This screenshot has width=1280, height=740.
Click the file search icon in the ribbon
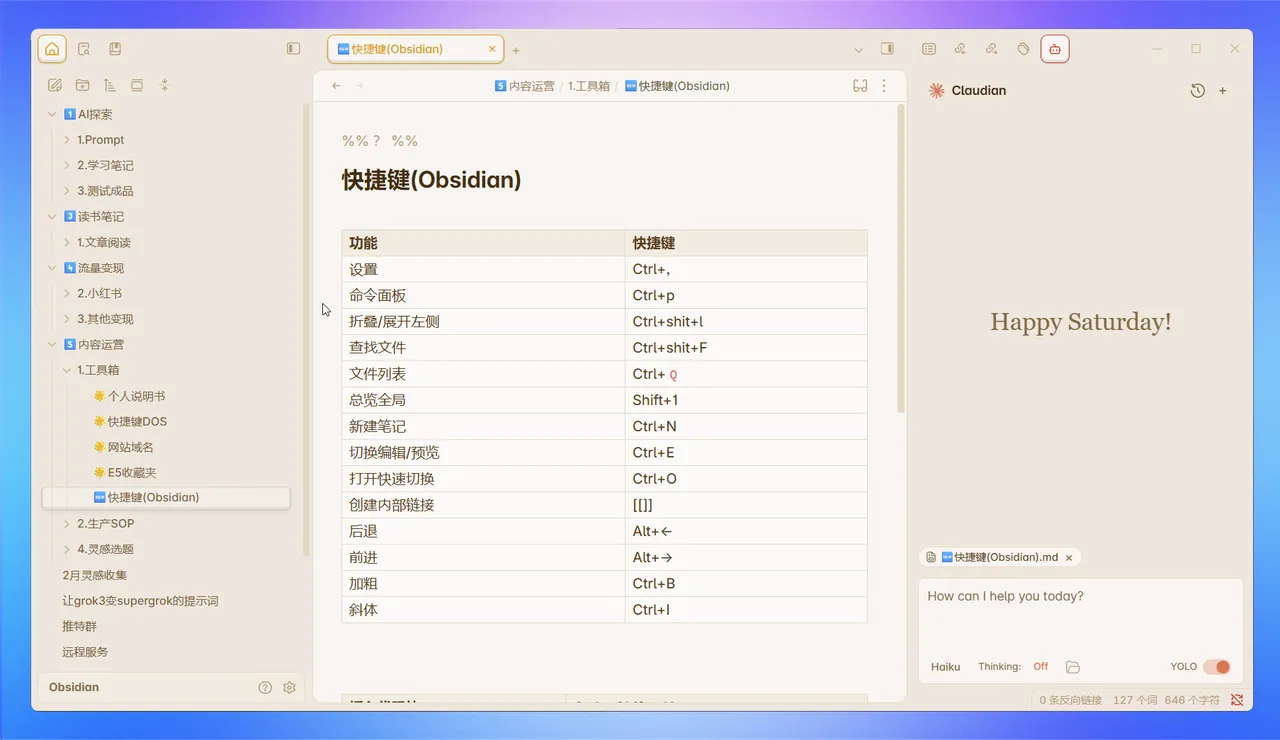point(84,49)
